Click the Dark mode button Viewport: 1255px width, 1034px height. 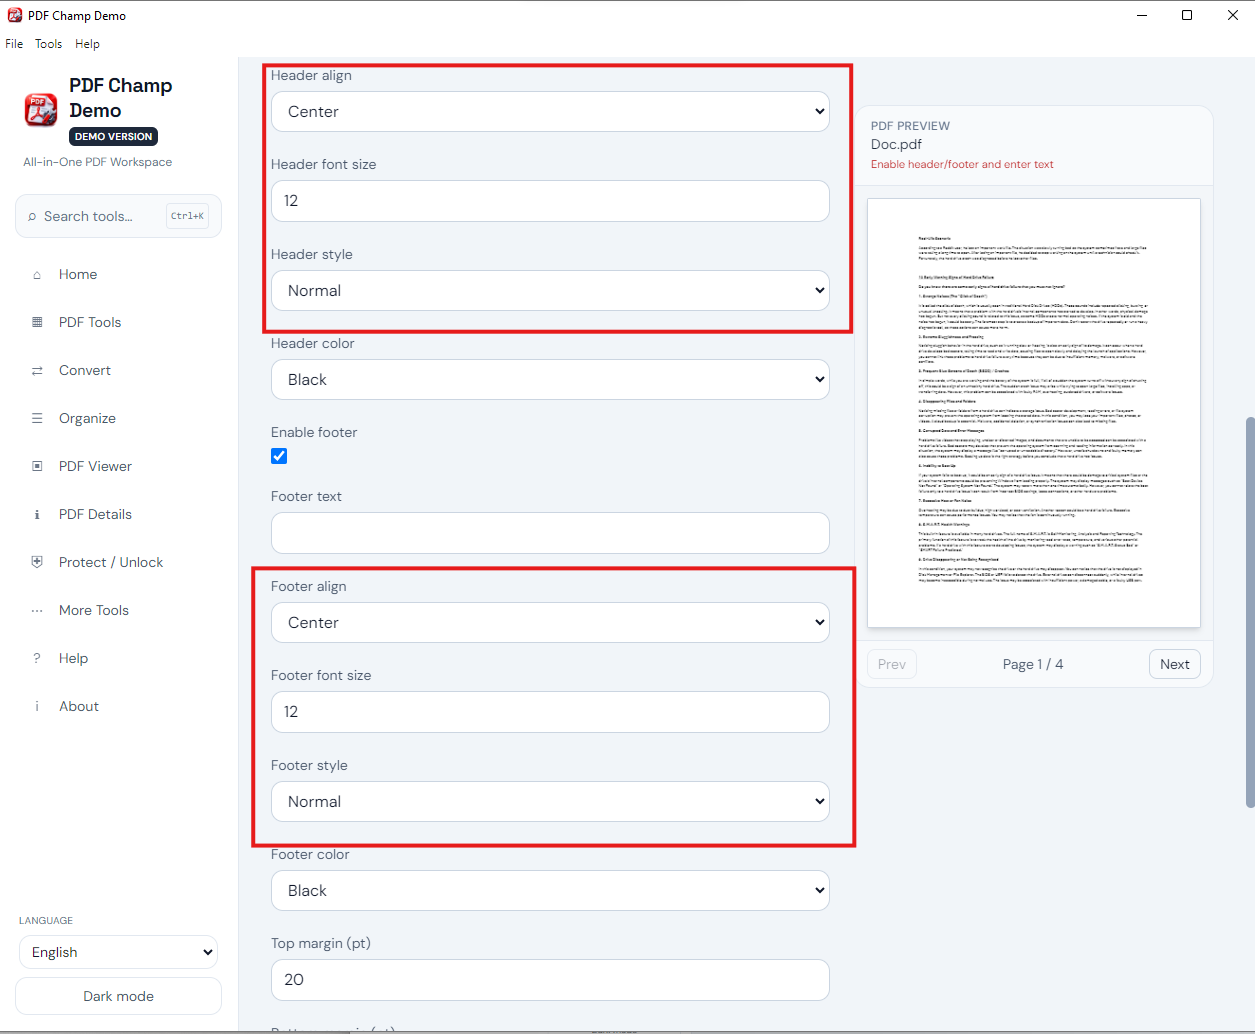click(x=118, y=997)
